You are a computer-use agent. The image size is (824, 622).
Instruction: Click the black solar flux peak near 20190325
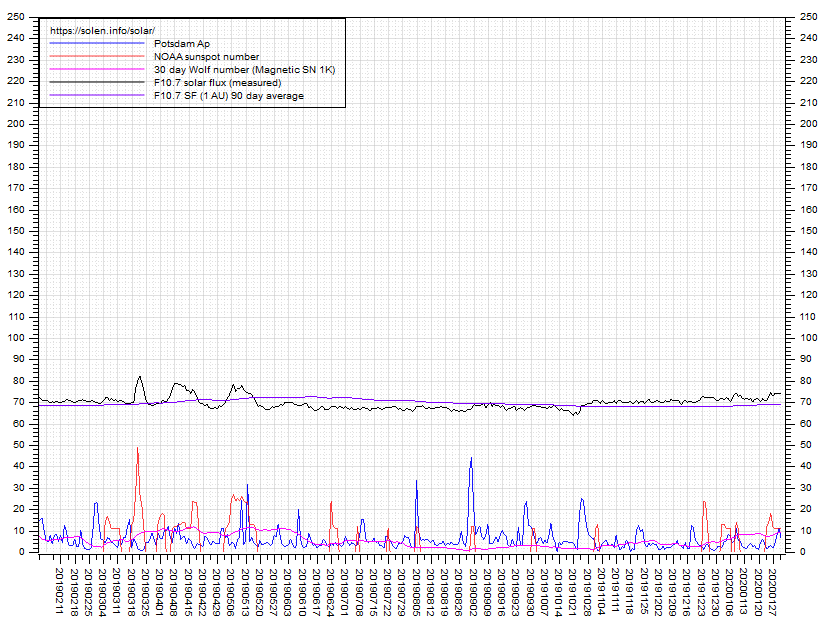coord(139,377)
